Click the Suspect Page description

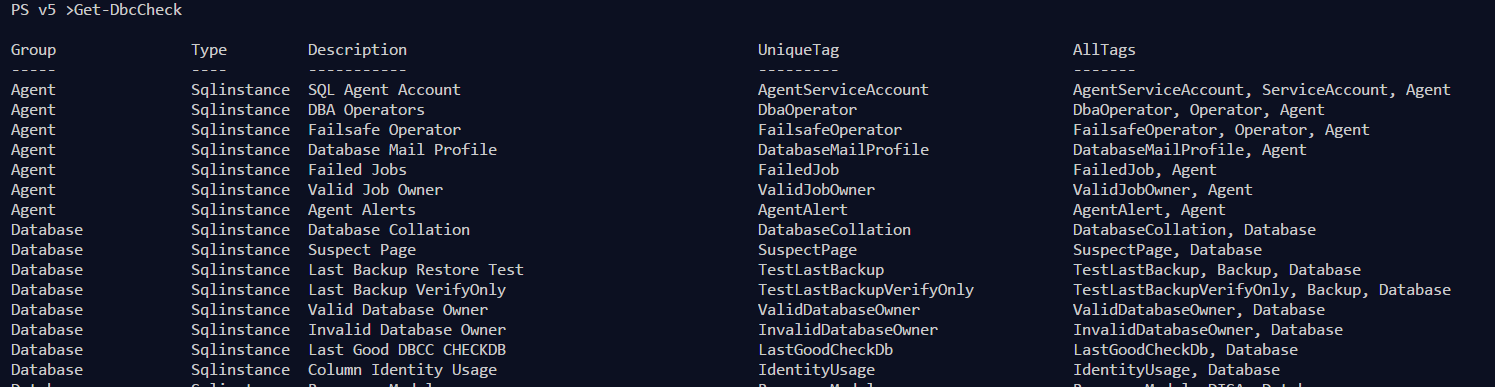pos(361,250)
